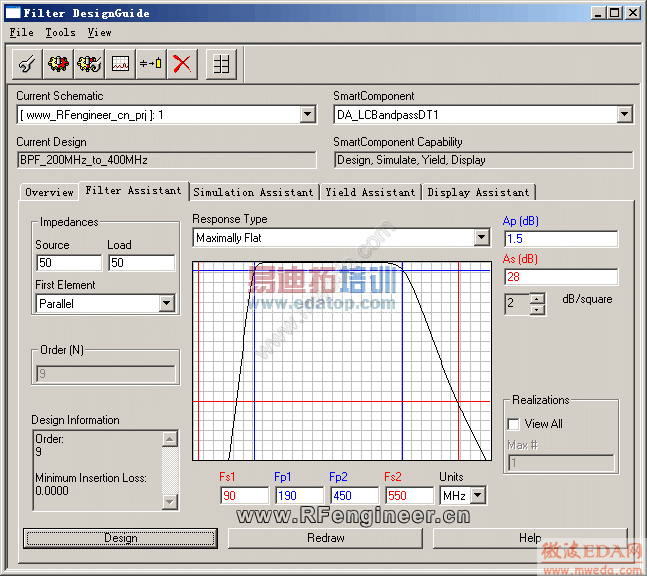Viewport: 647px width, 576px height.
Task: Open the View menu
Action: point(99,32)
